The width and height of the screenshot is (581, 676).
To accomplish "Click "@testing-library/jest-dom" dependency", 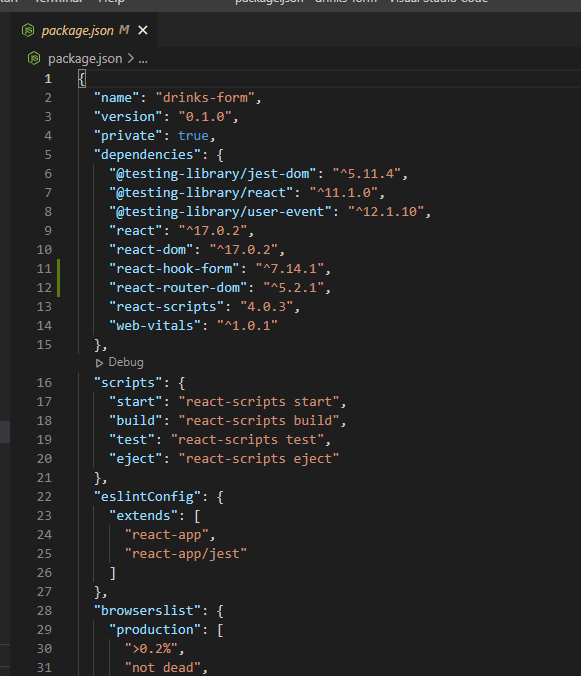I will 212,174.
